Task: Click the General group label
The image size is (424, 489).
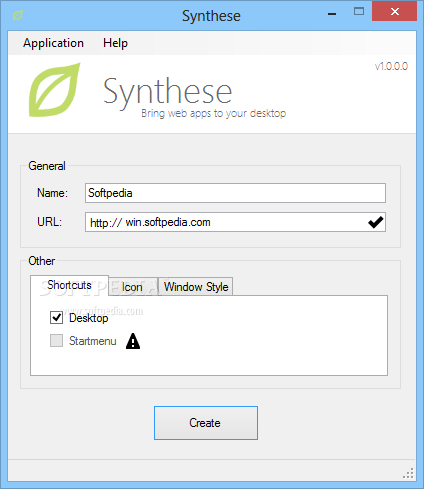Action: click(47, 166)
